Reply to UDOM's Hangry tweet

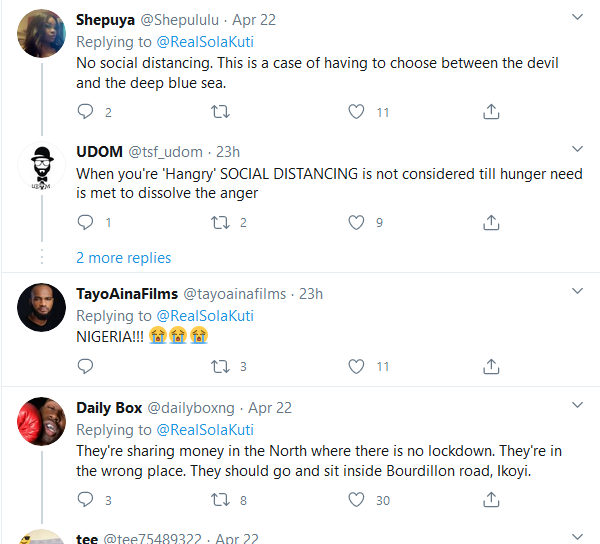85,222
